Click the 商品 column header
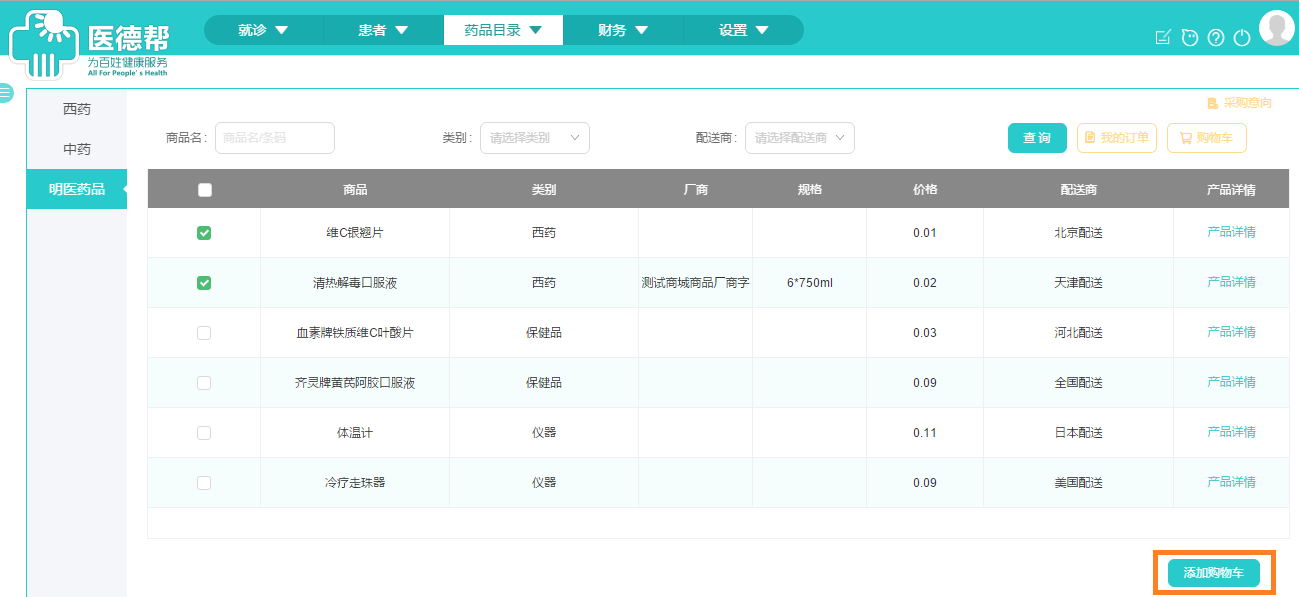The image size is (1299, 597). click(355, 190)
